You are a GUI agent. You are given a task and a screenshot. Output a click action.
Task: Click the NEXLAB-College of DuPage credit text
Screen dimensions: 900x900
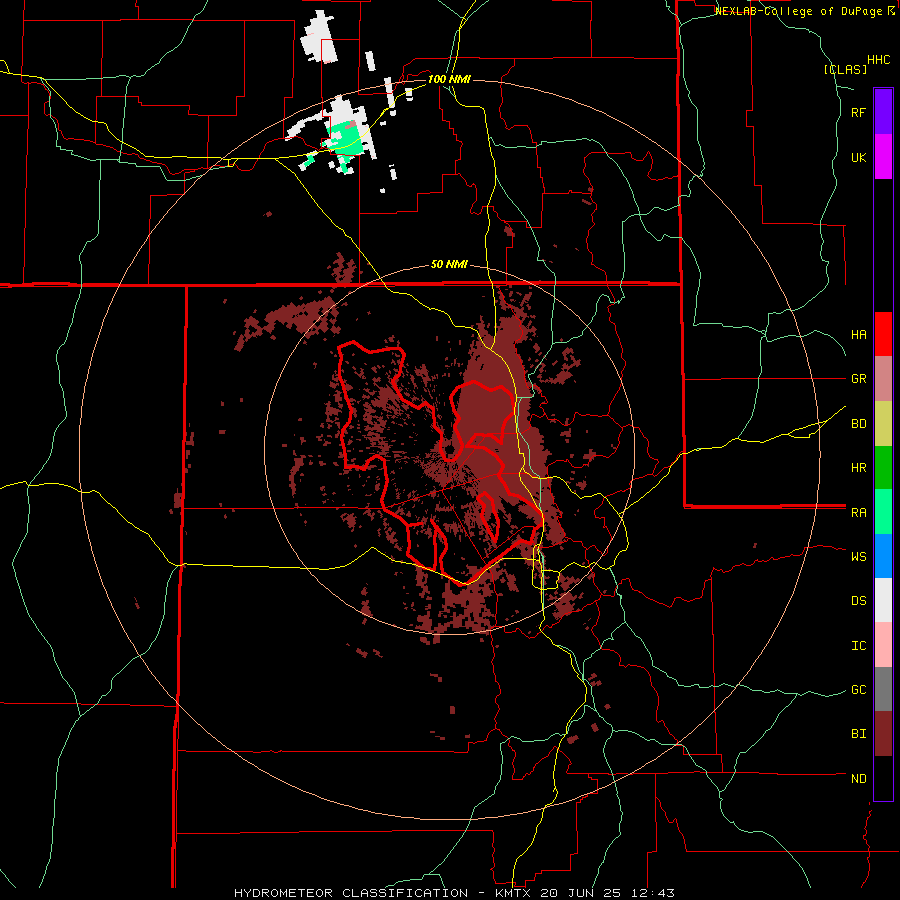tap(798, 11)
